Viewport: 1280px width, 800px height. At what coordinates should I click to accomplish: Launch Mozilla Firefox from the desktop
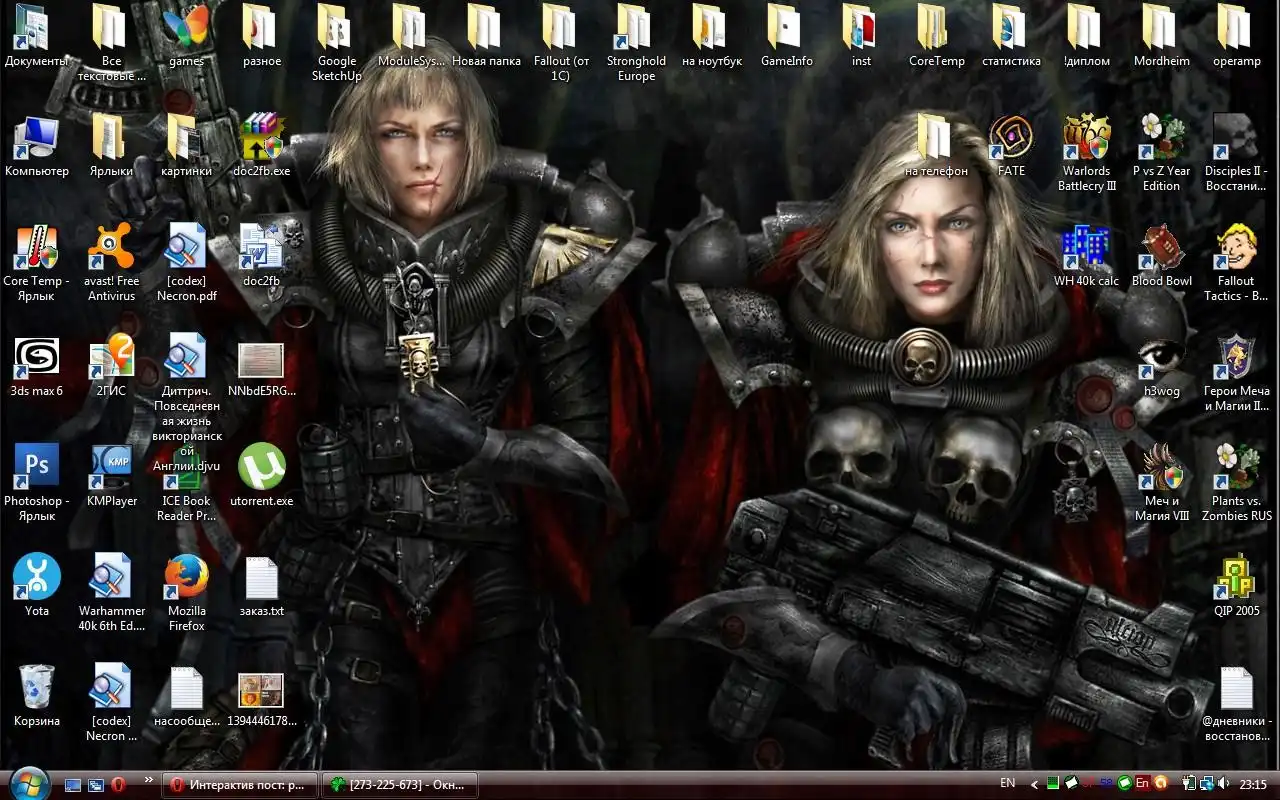186,578
